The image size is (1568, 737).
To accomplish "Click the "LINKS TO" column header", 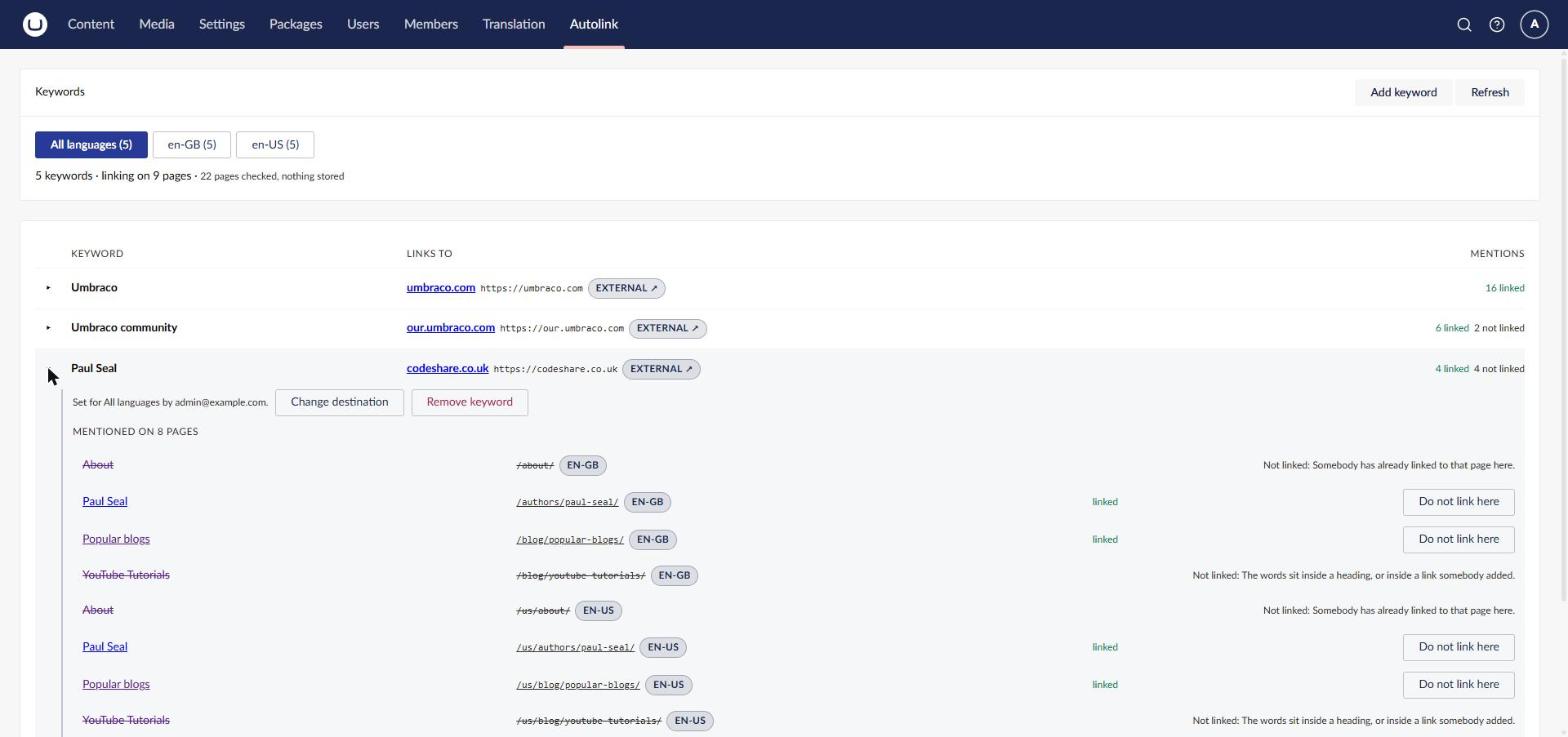I will (429, 254).
